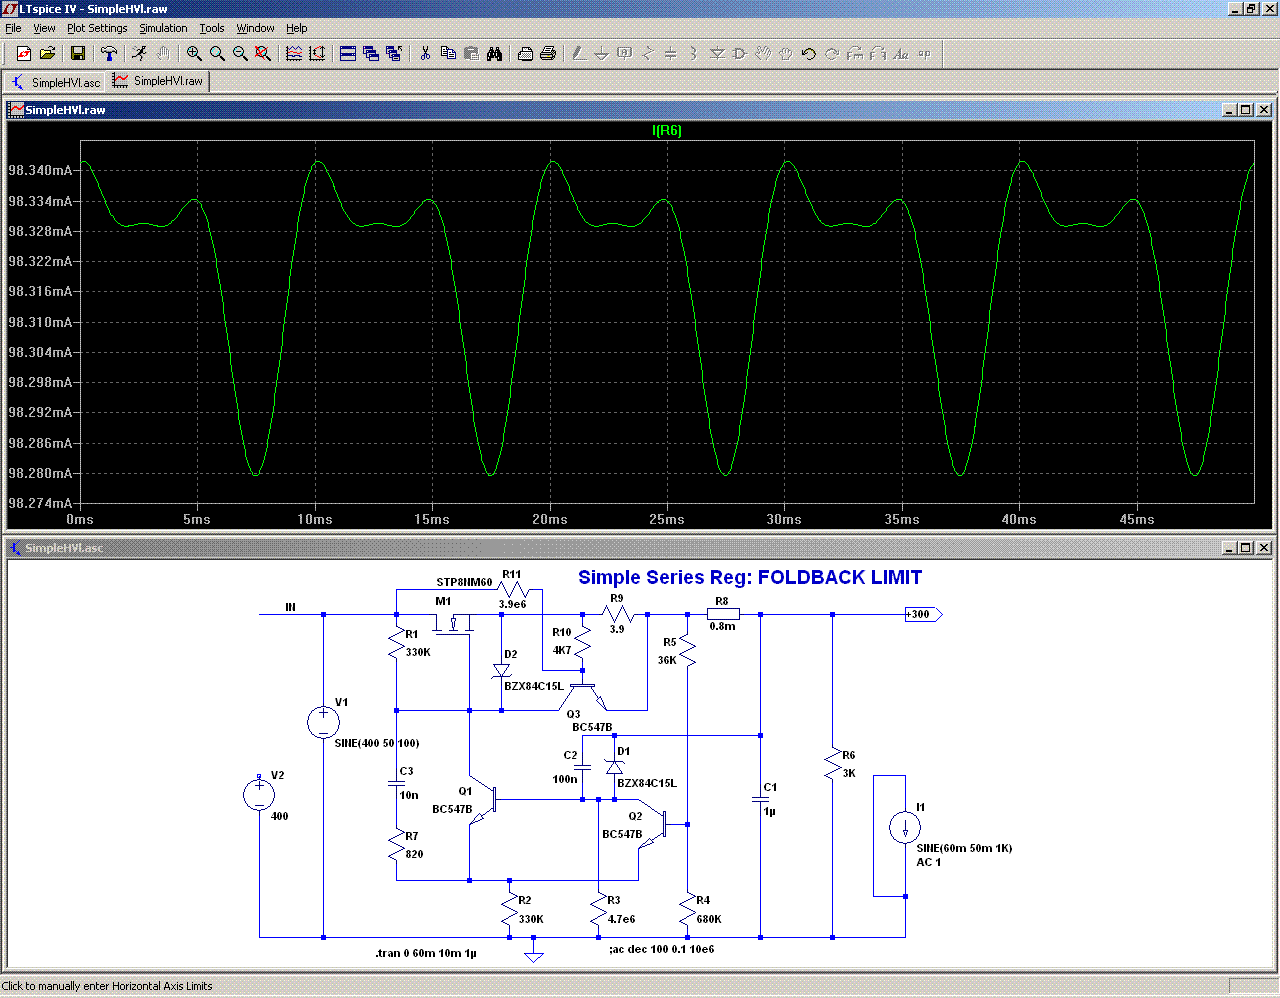Click the Paste clipboard icon
Image resolution: width=1280 pixels, height=998 pixels.
471,53
